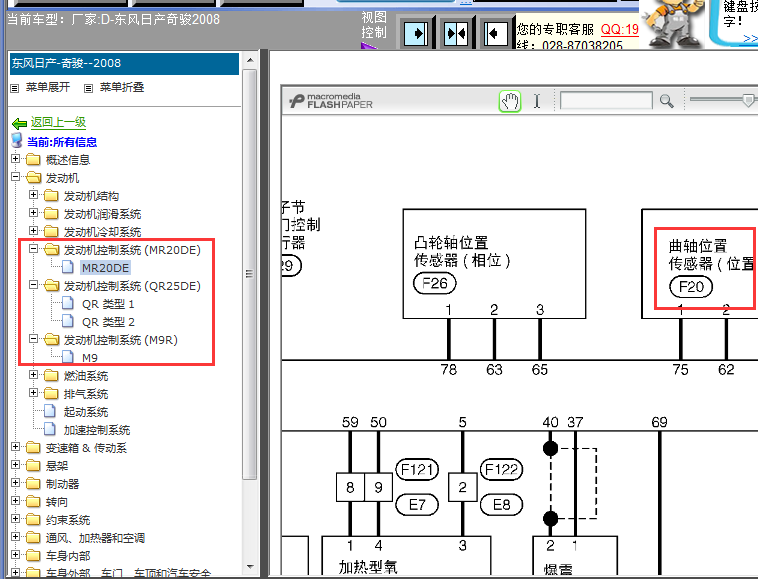Click the 菜单折叠 icon
The image size is (758, 579).
(88, 88)
